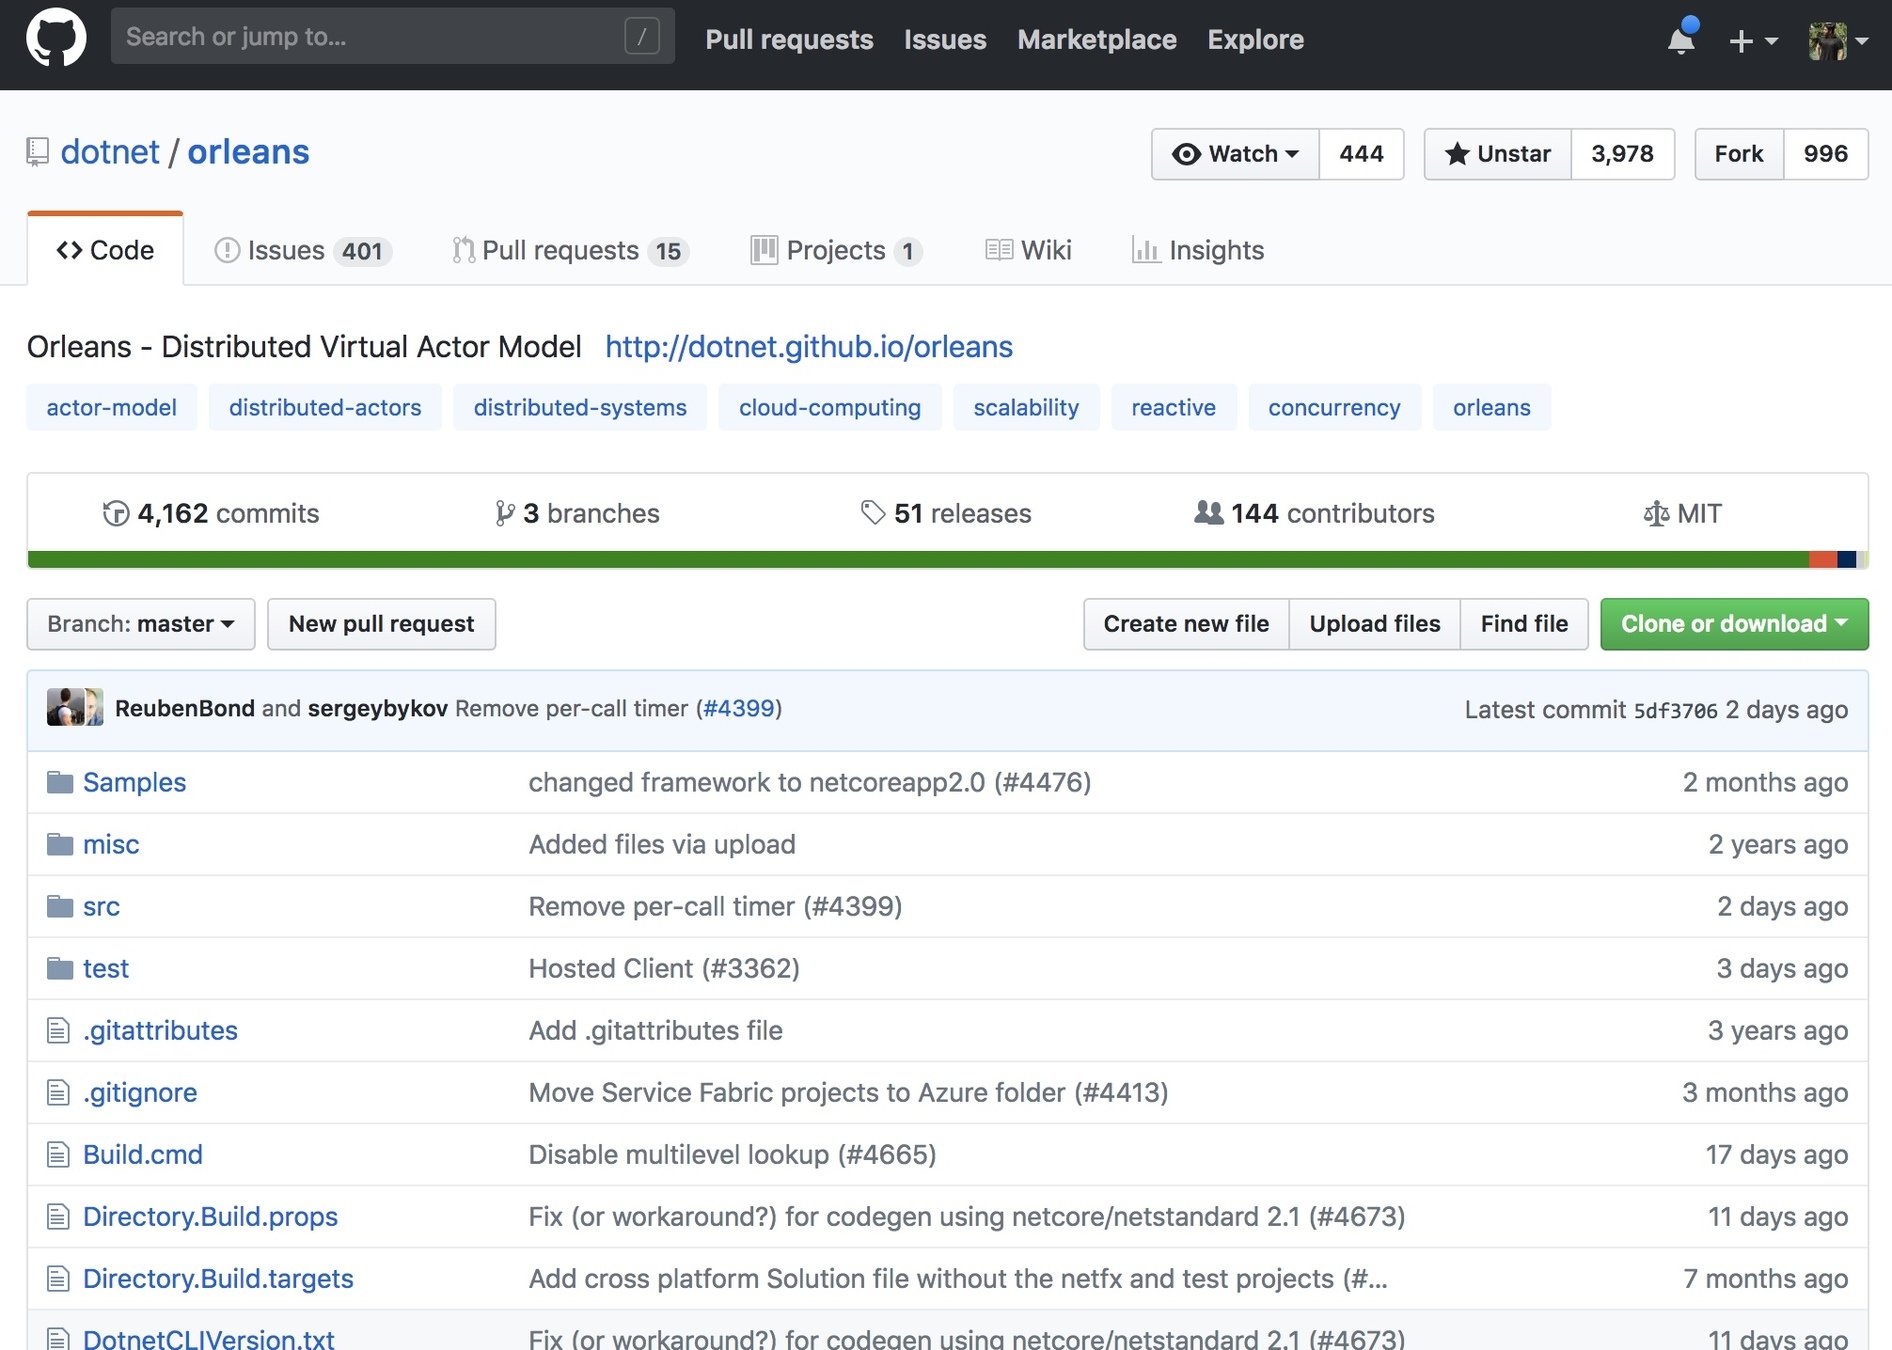The image size is (1892, 1350).
Task: Click the green language bar segment
Action: tap(918, 559)
